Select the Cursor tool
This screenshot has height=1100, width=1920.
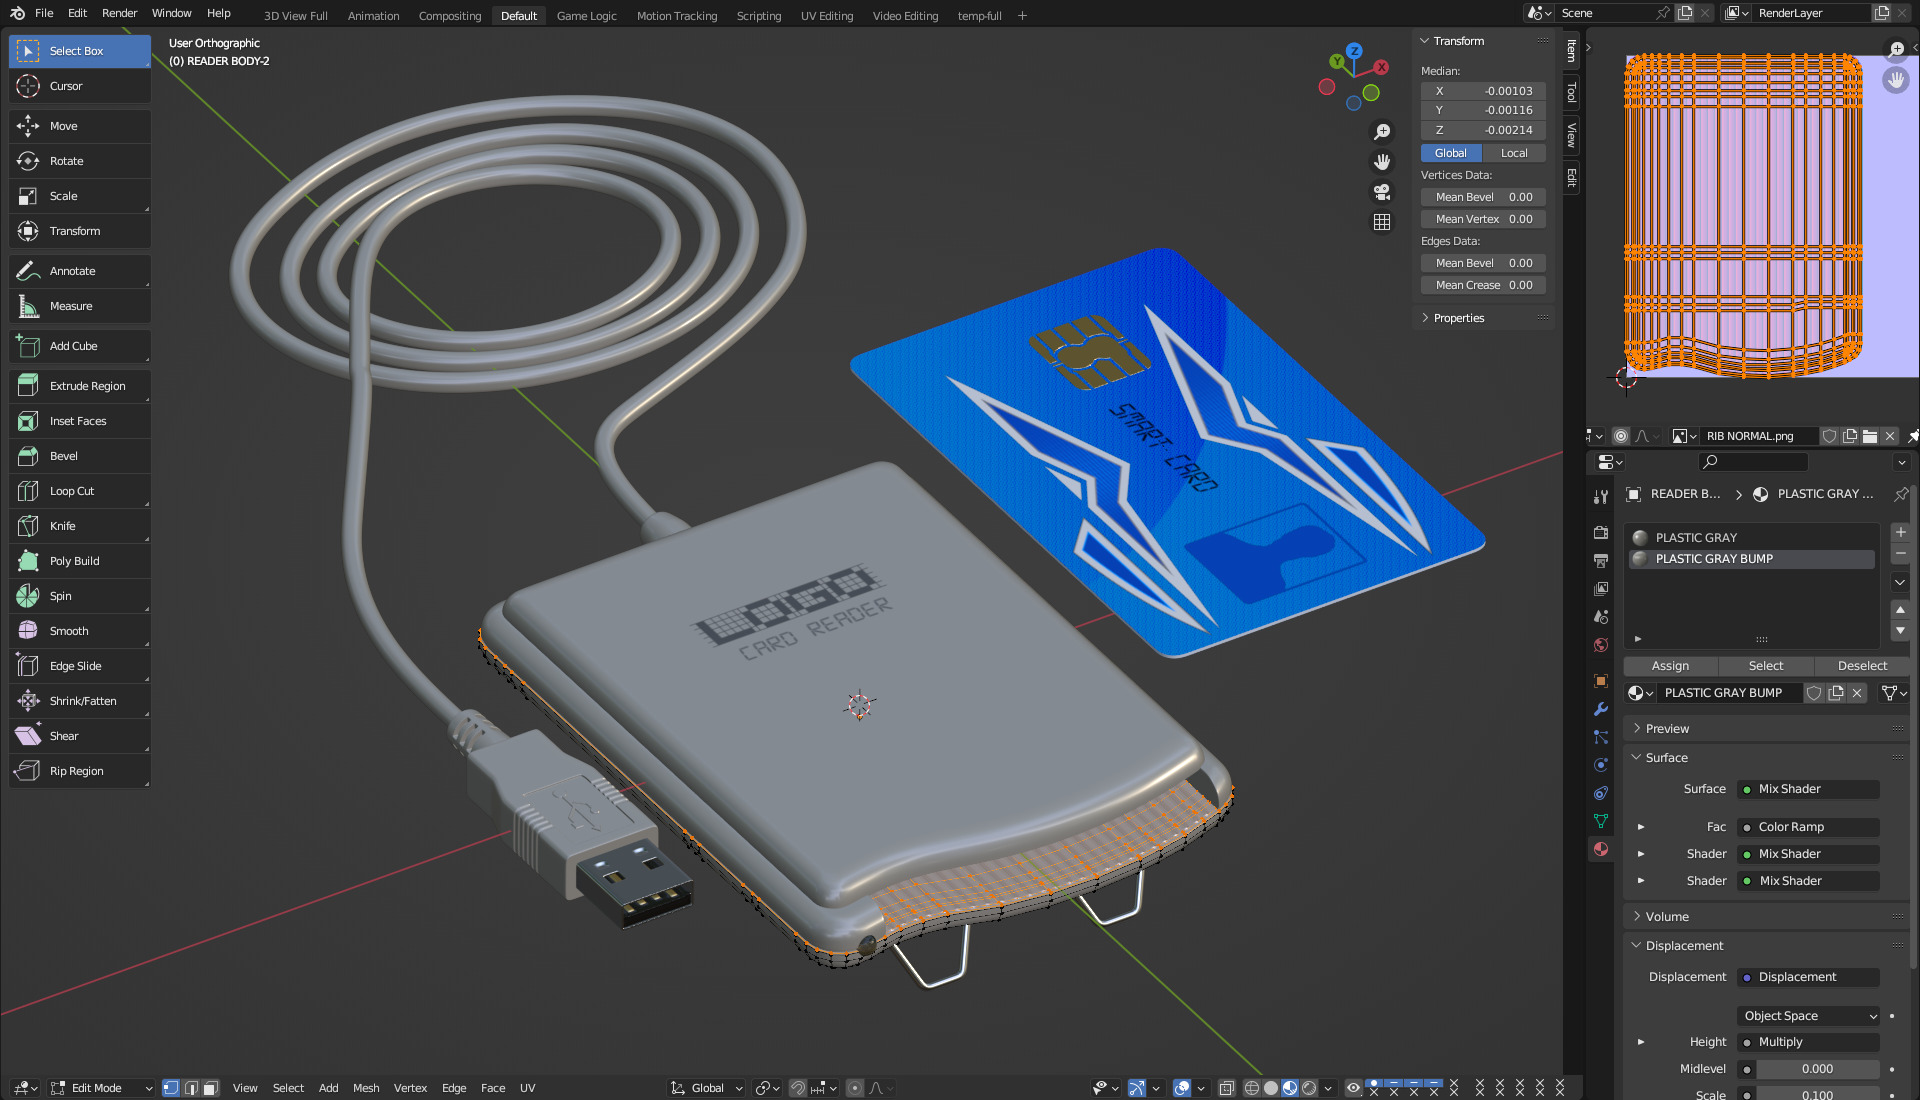(x=80, y=86)
